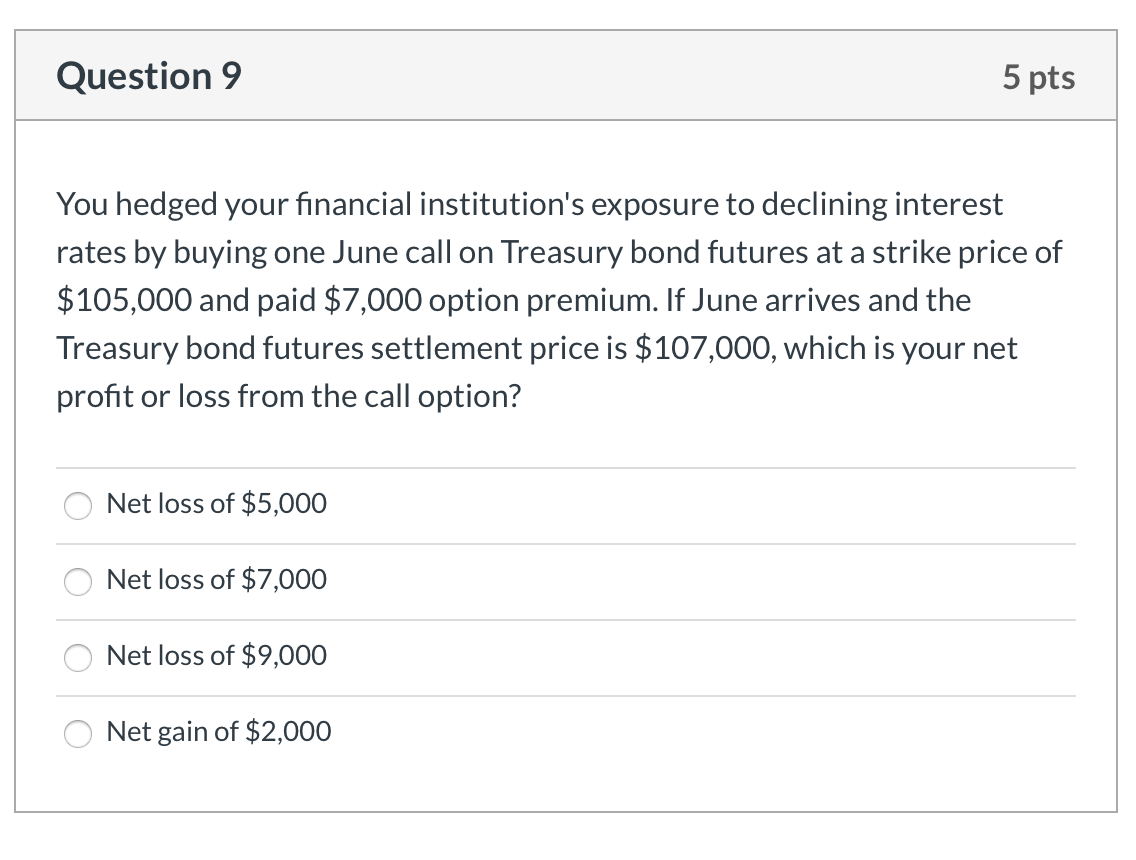Select the "Net loss of $5,000" radio button
The image size is (1136, 860).
[79, 505]
